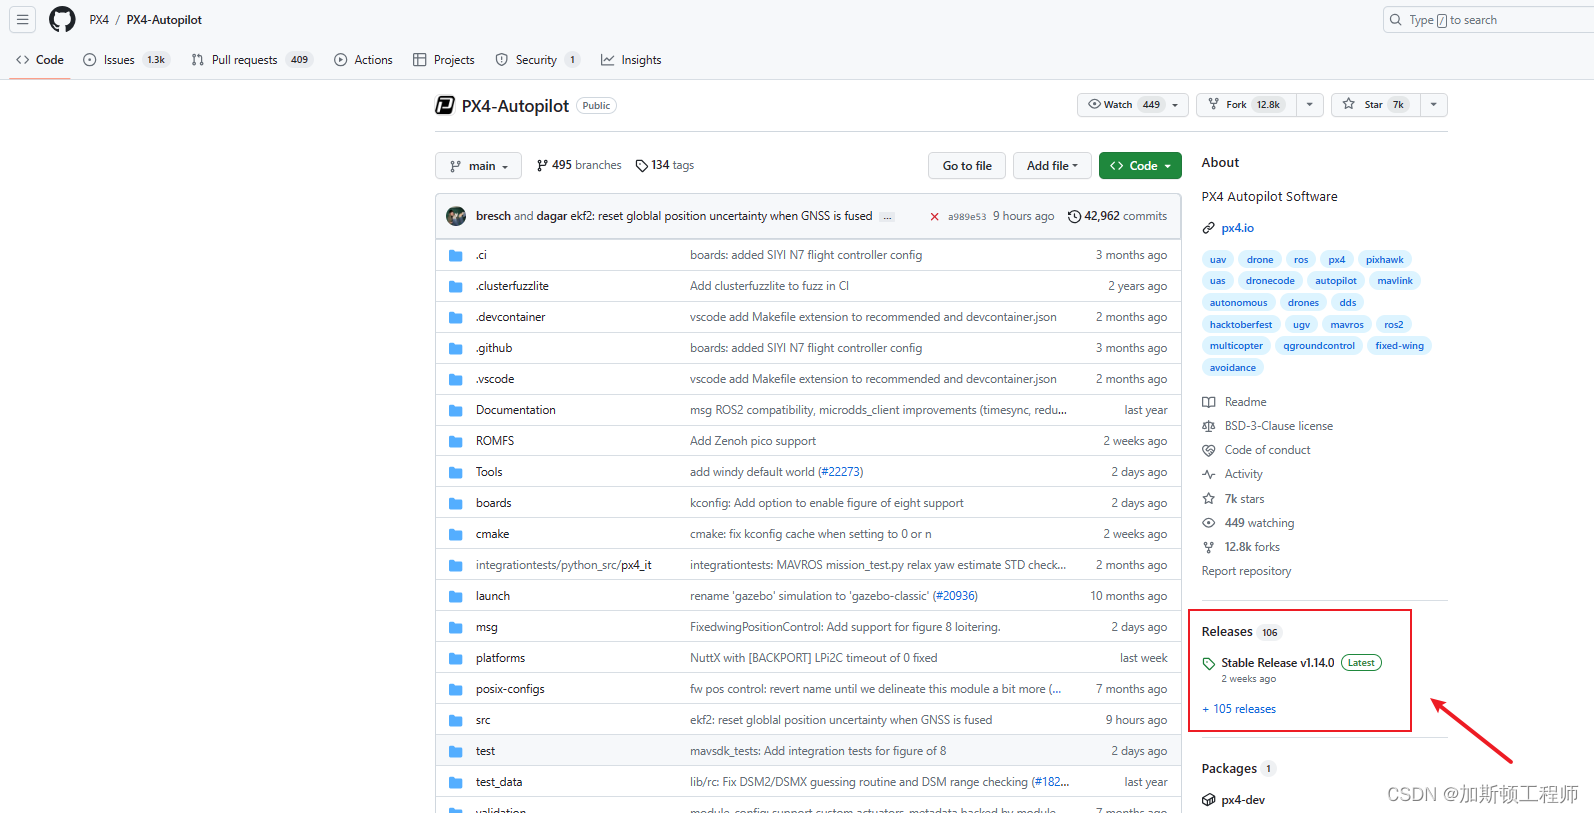Image resolution: width=1594 pixels, height=813 pixels.
Task: Click the license scale icon
Action: tap(1208, 426)
